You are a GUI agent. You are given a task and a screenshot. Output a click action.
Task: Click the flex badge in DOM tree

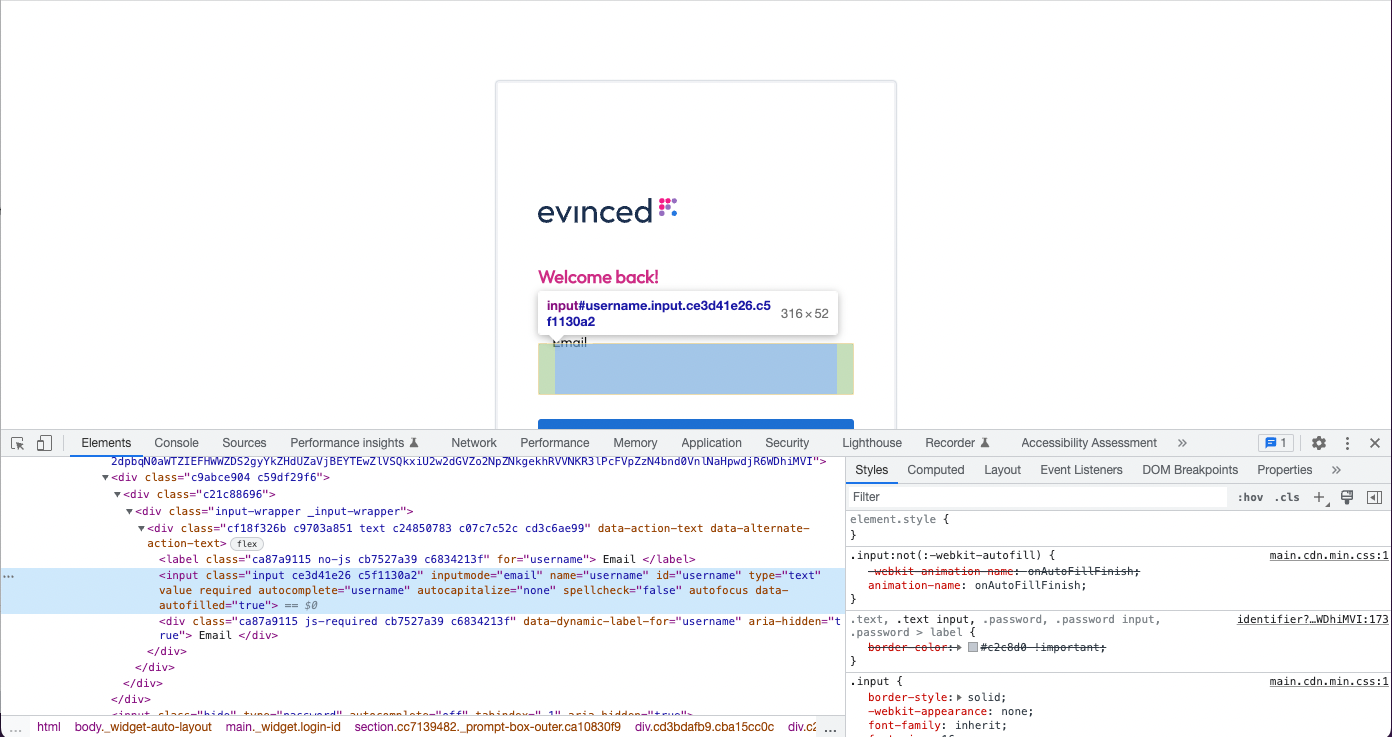click(247, 544)
